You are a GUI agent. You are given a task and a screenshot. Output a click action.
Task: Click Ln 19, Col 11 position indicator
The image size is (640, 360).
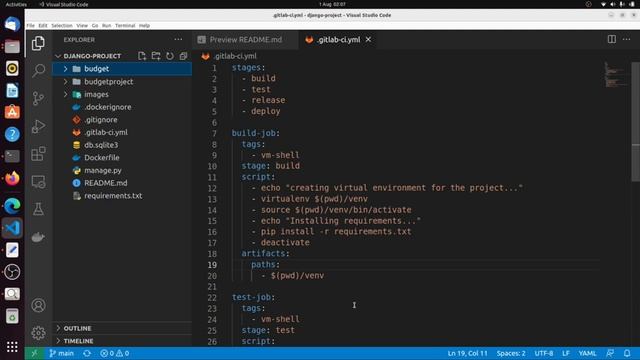(467, 353)
